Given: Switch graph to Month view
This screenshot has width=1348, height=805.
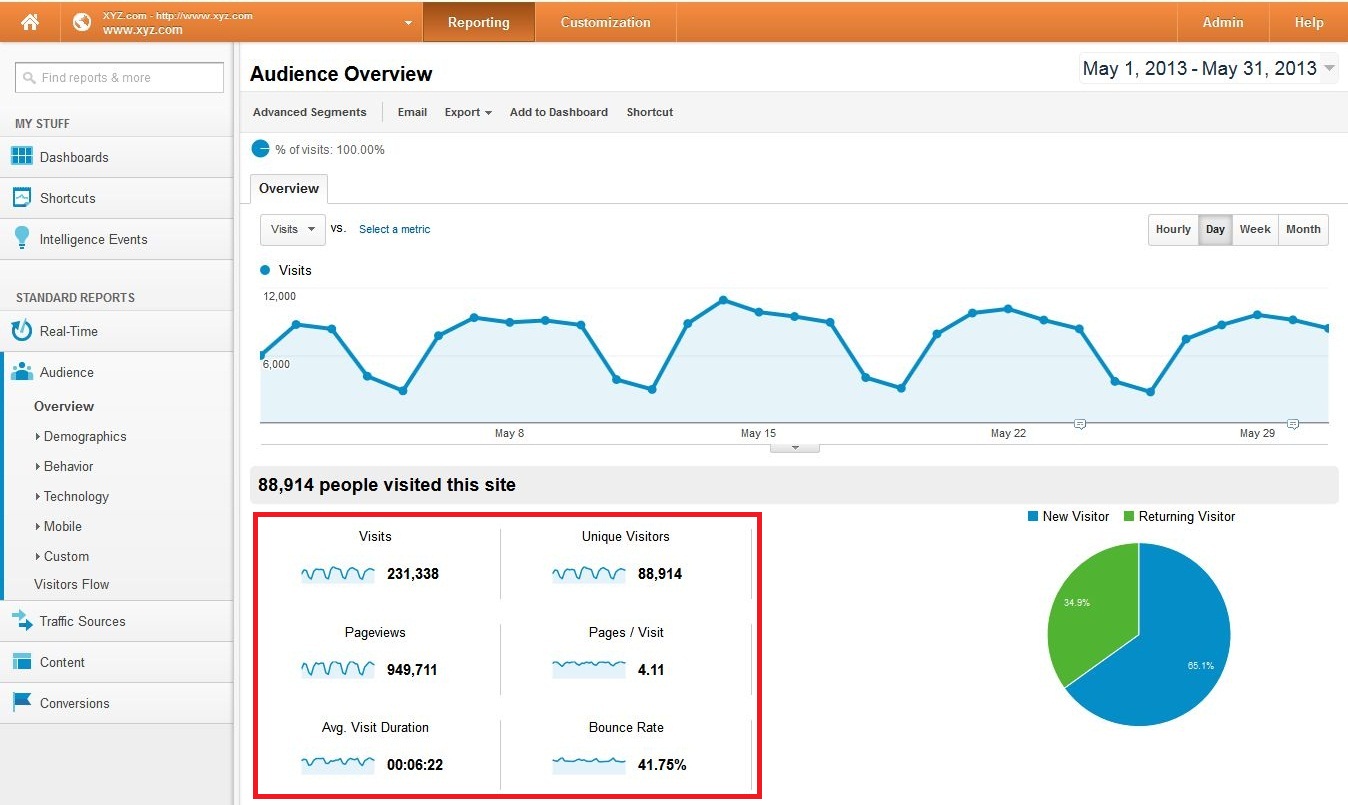Looking at the screenshot, I should 1303,229.
